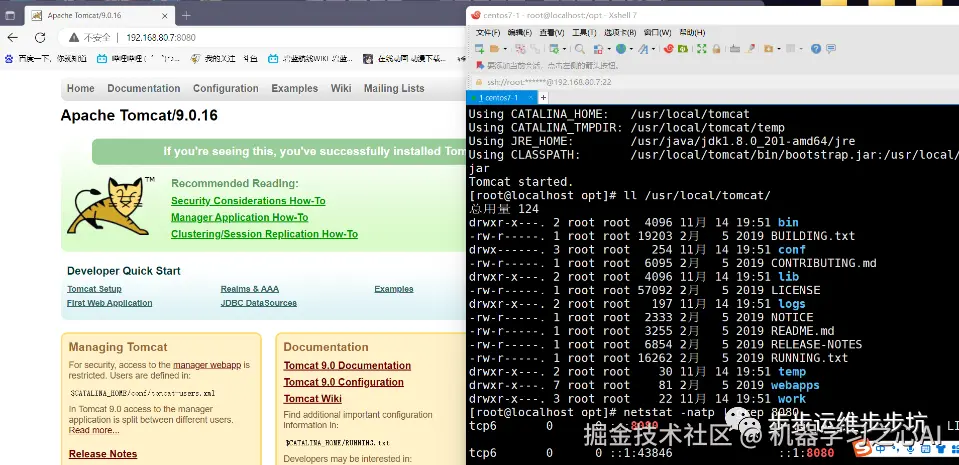Expand the font icon's dropdown arrow
Image resolution: width=959 pixels, height=465 pixels.
pyautogui.click(x=654, y=49)
